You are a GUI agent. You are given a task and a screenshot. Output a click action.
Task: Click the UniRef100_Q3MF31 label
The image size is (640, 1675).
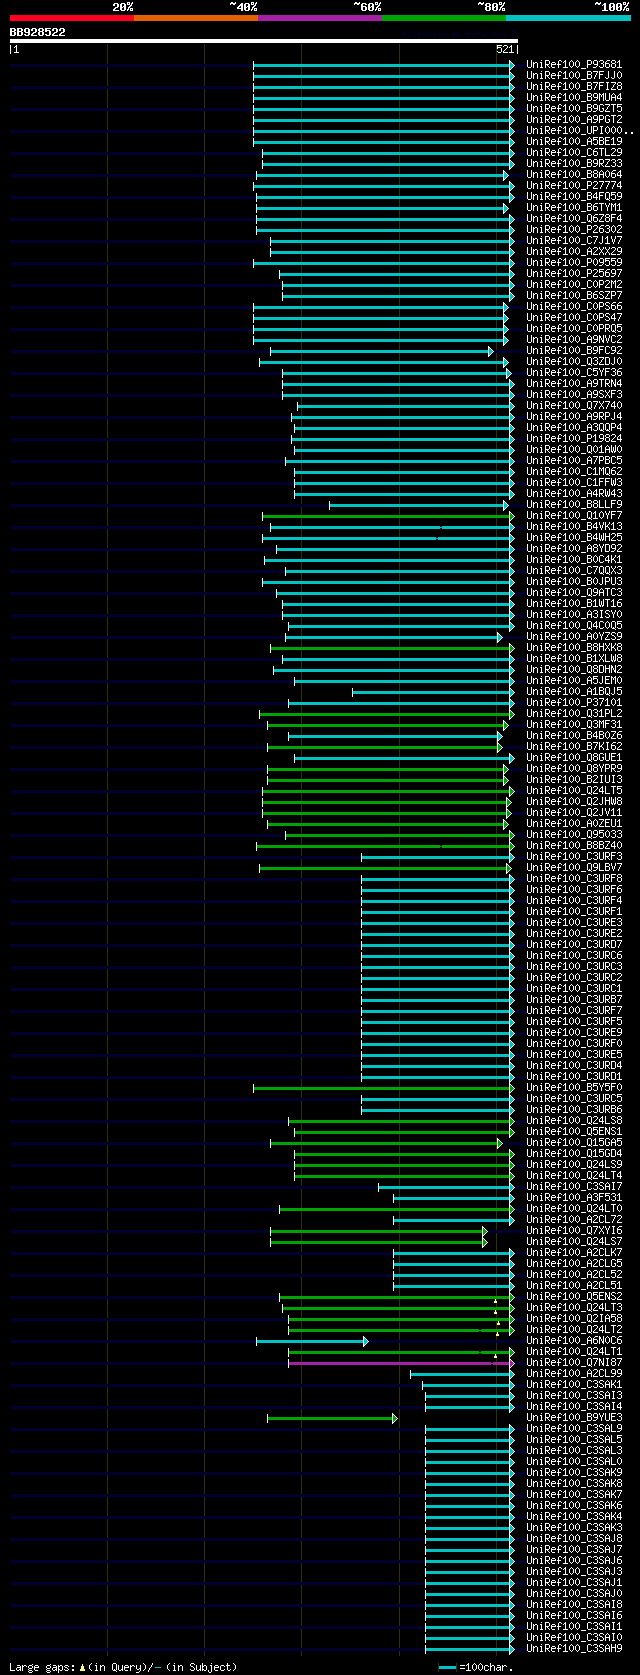pos(574,725)
